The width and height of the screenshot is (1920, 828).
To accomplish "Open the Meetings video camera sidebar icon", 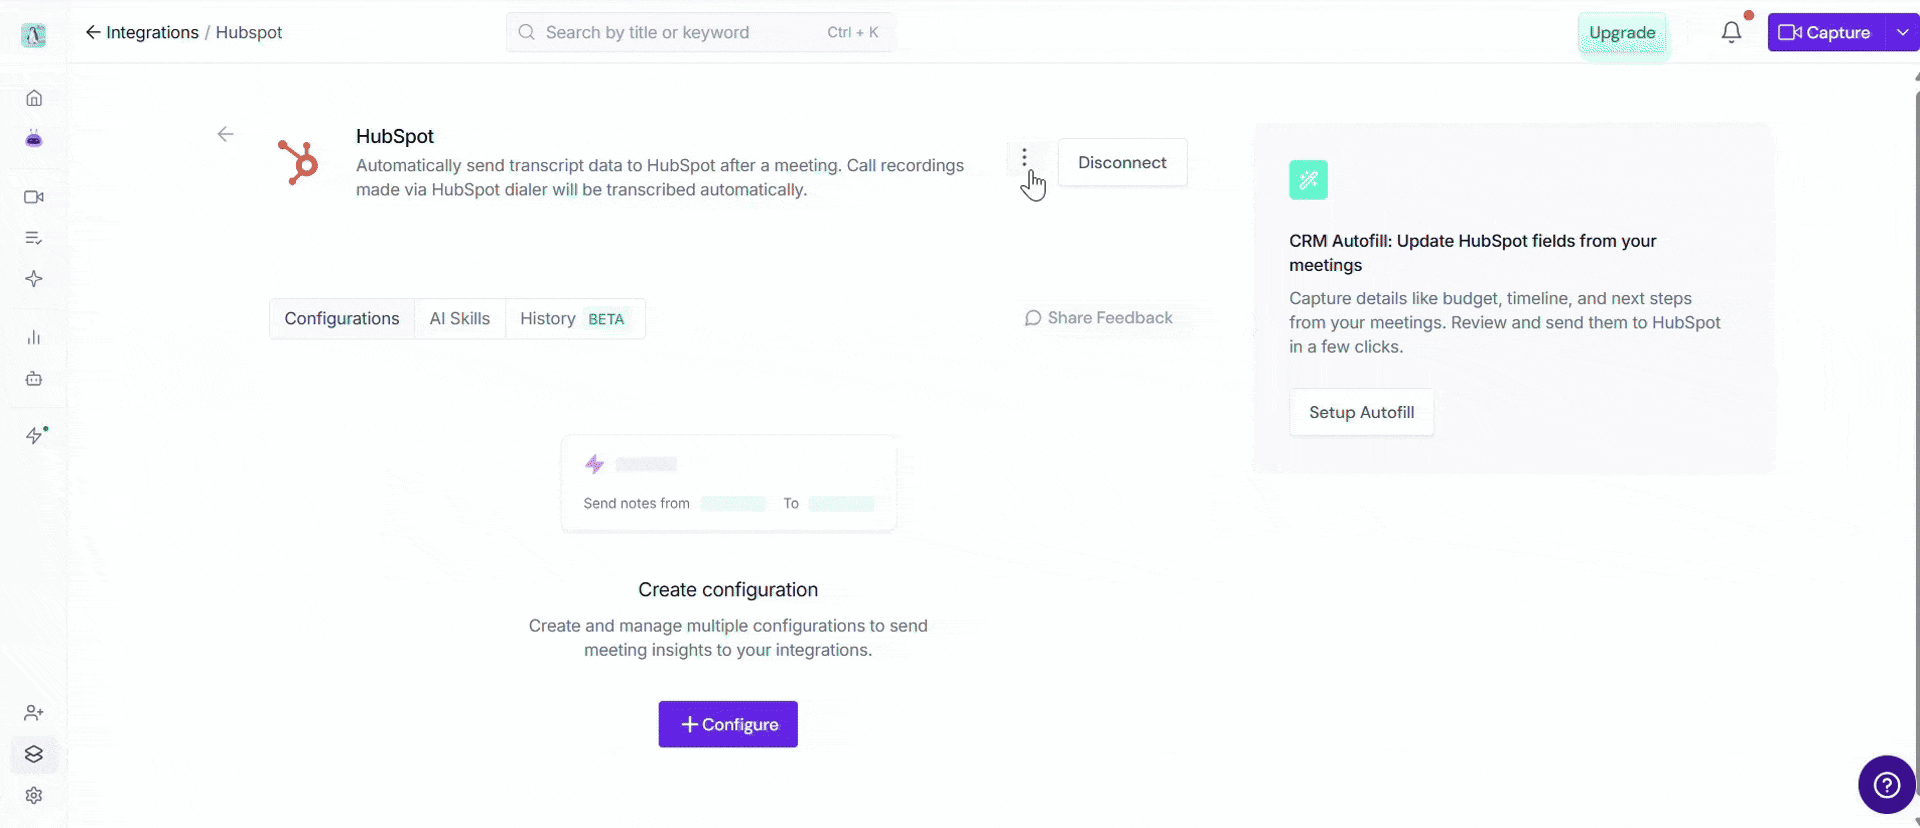I will click(x=34, y=197).
